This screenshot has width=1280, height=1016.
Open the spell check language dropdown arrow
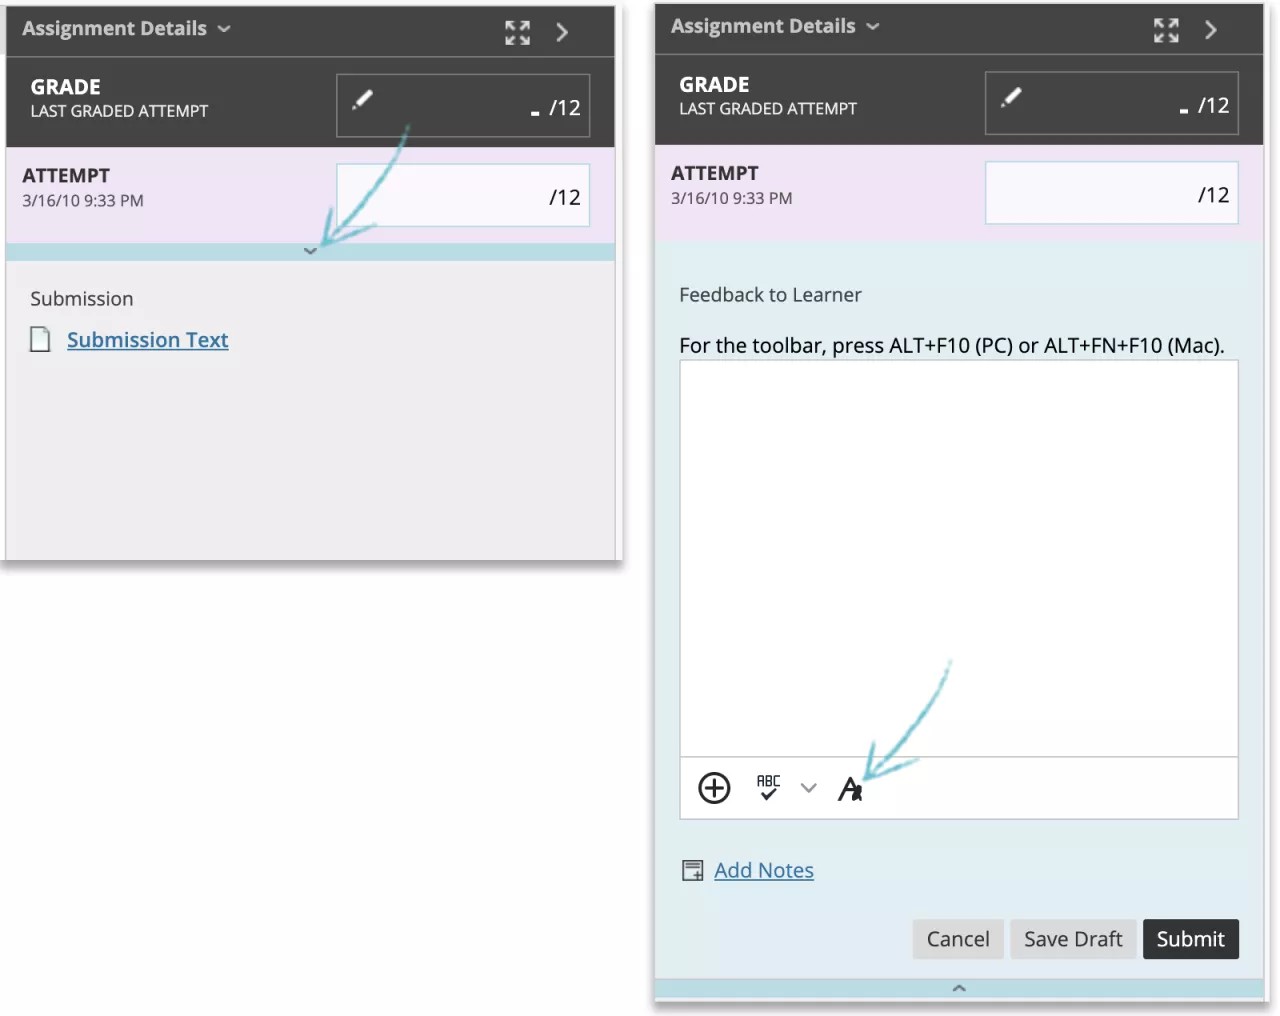click(x=808, y=788)
